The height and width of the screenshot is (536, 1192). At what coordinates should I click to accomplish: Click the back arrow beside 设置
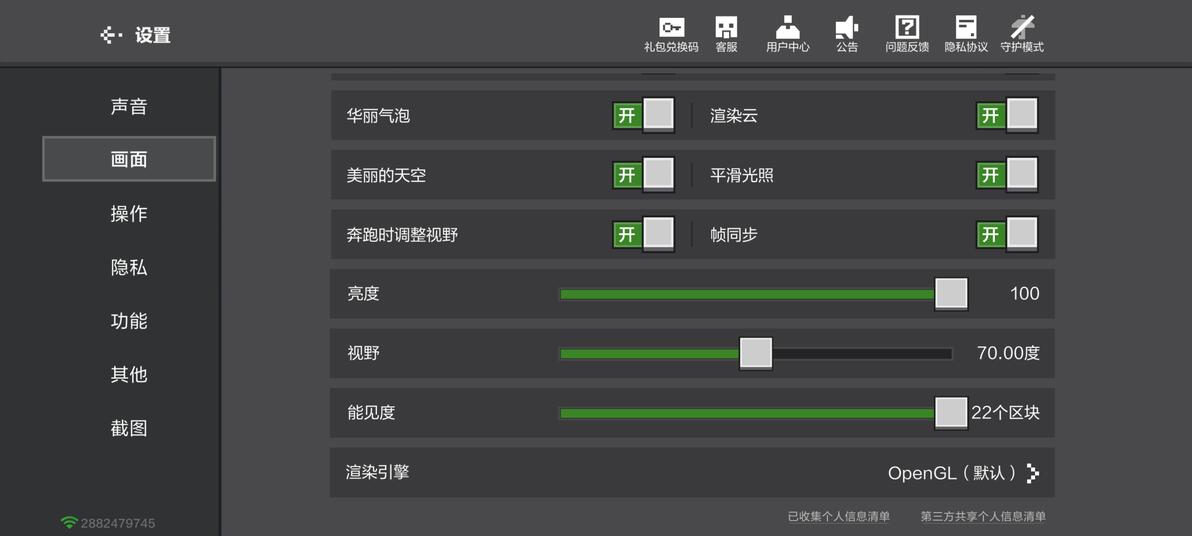(x=112, y=35)
